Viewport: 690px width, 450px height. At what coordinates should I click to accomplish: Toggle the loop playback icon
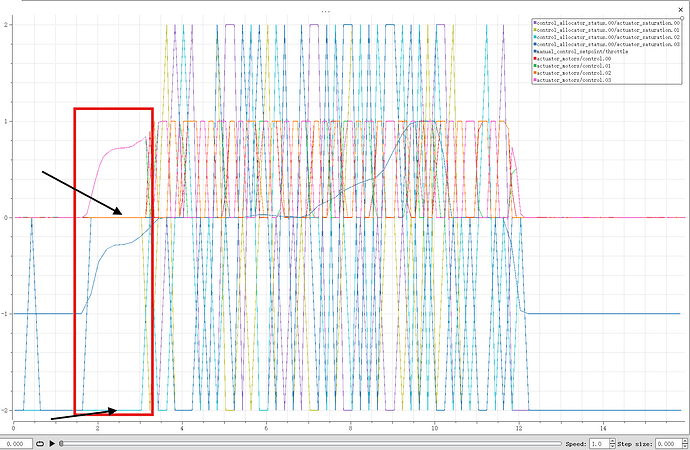pos(40,443)
